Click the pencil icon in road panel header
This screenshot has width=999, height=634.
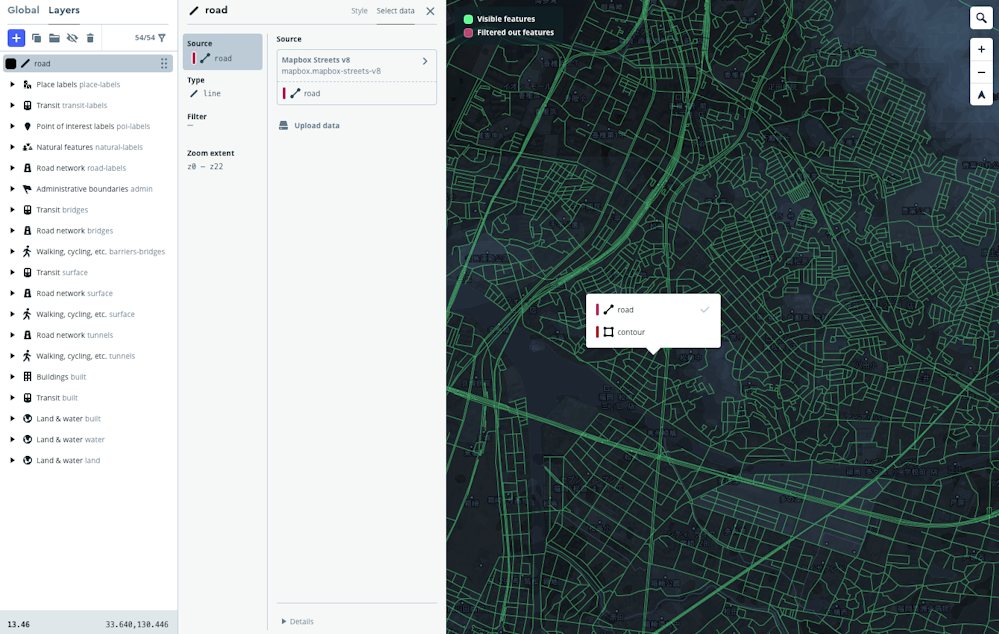pyautogui.click(x=194, y=10)
